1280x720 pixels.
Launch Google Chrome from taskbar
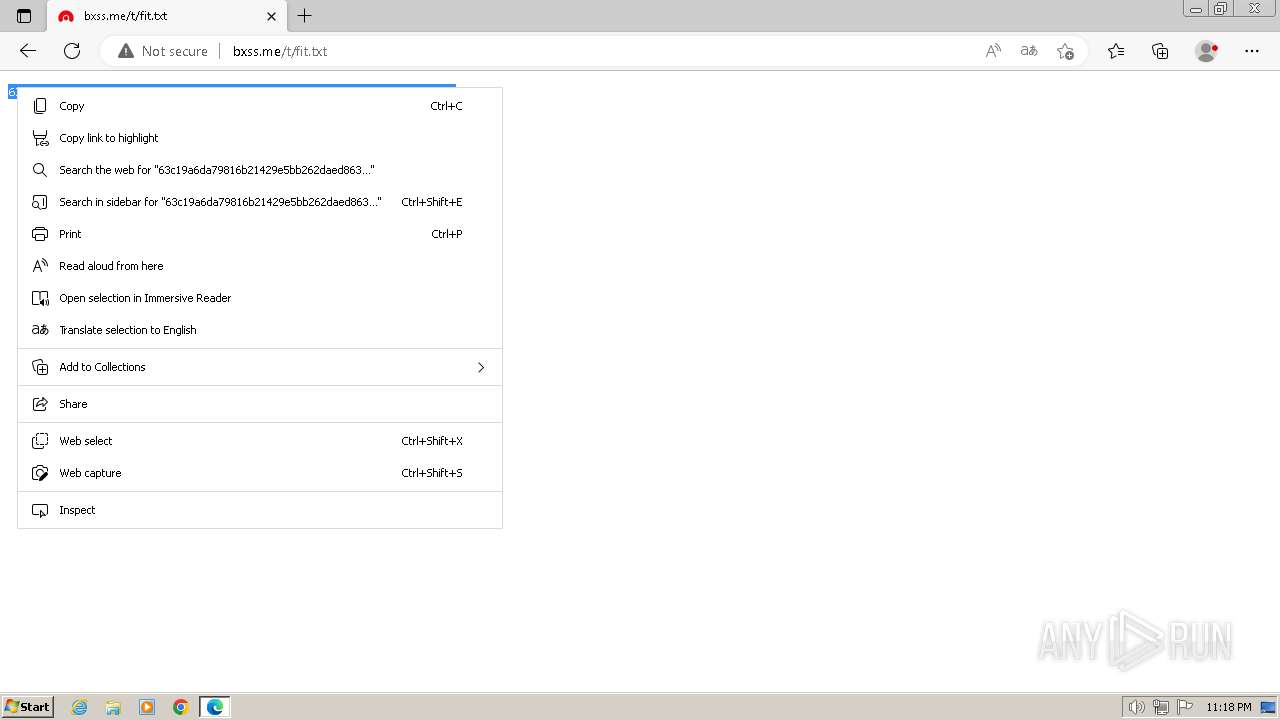(181, 707)
